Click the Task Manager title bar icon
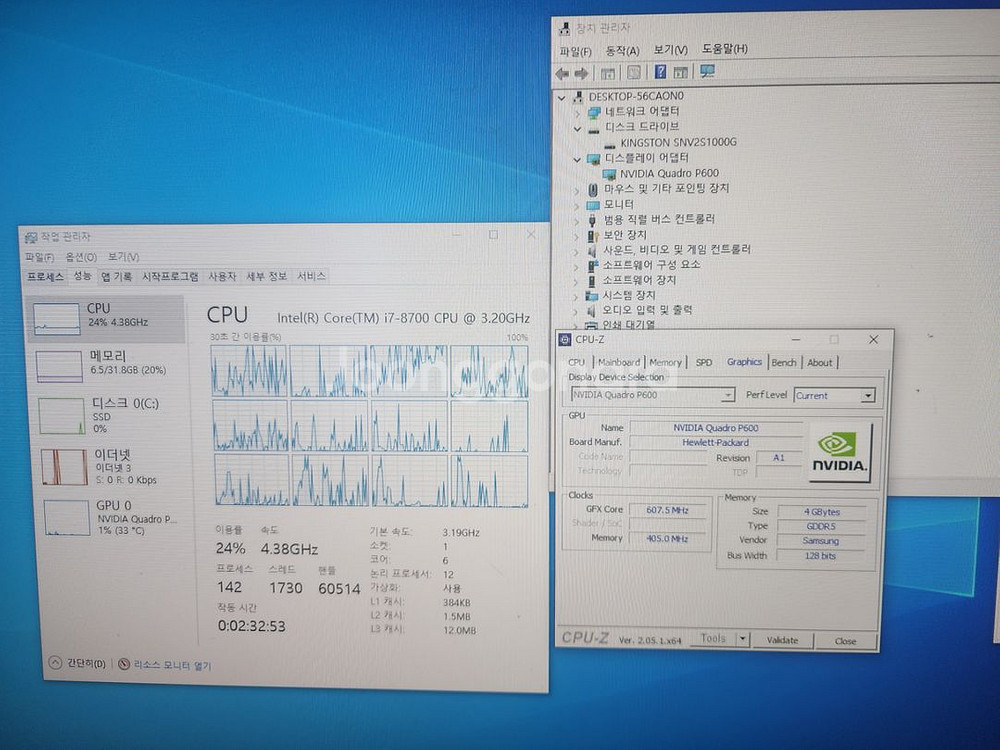The image size is (1000, 750). 31,238
